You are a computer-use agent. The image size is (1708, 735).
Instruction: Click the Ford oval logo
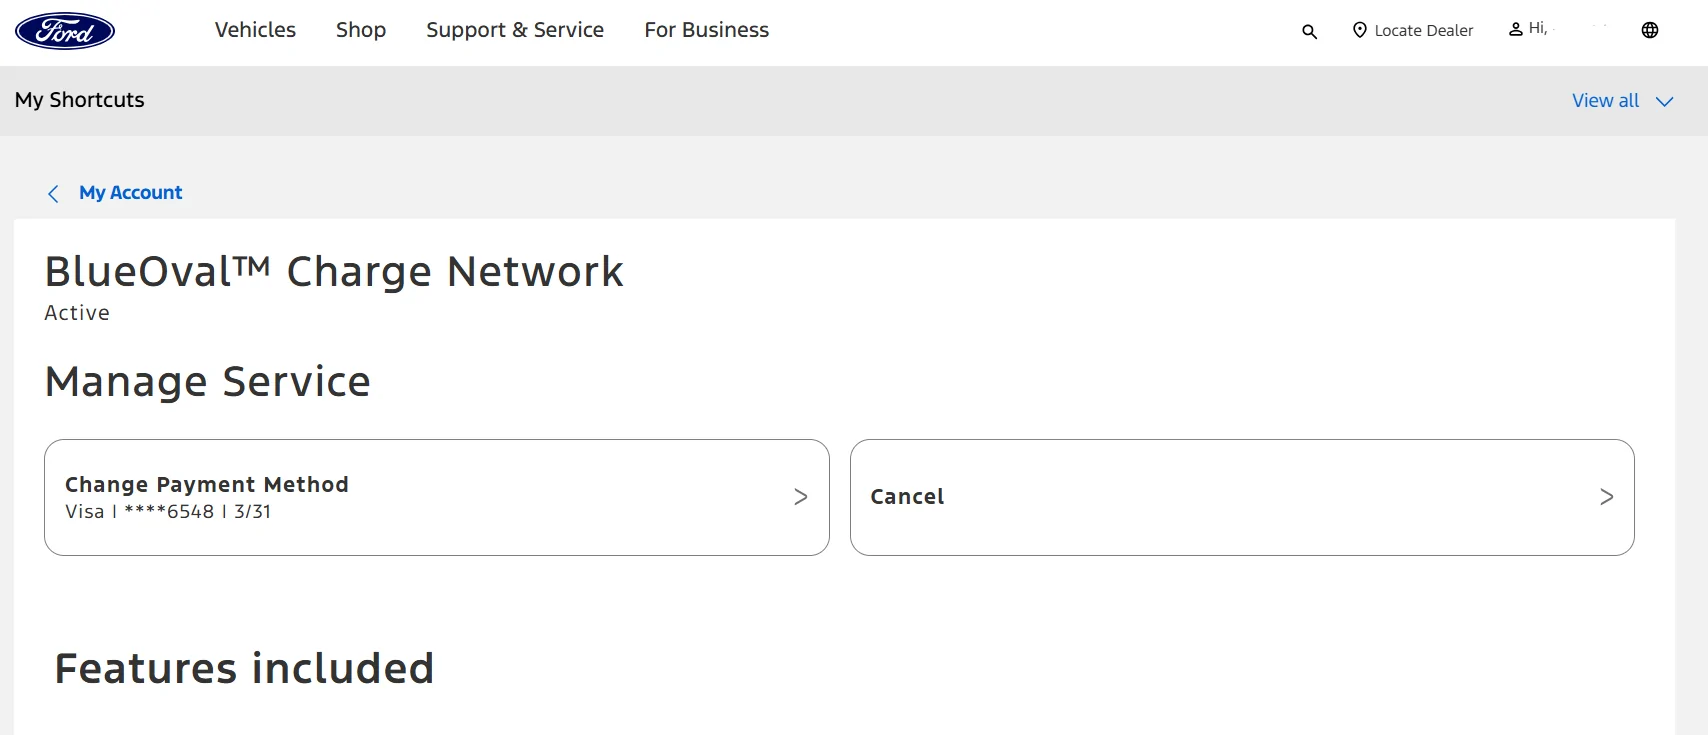(x=65, y=31)
